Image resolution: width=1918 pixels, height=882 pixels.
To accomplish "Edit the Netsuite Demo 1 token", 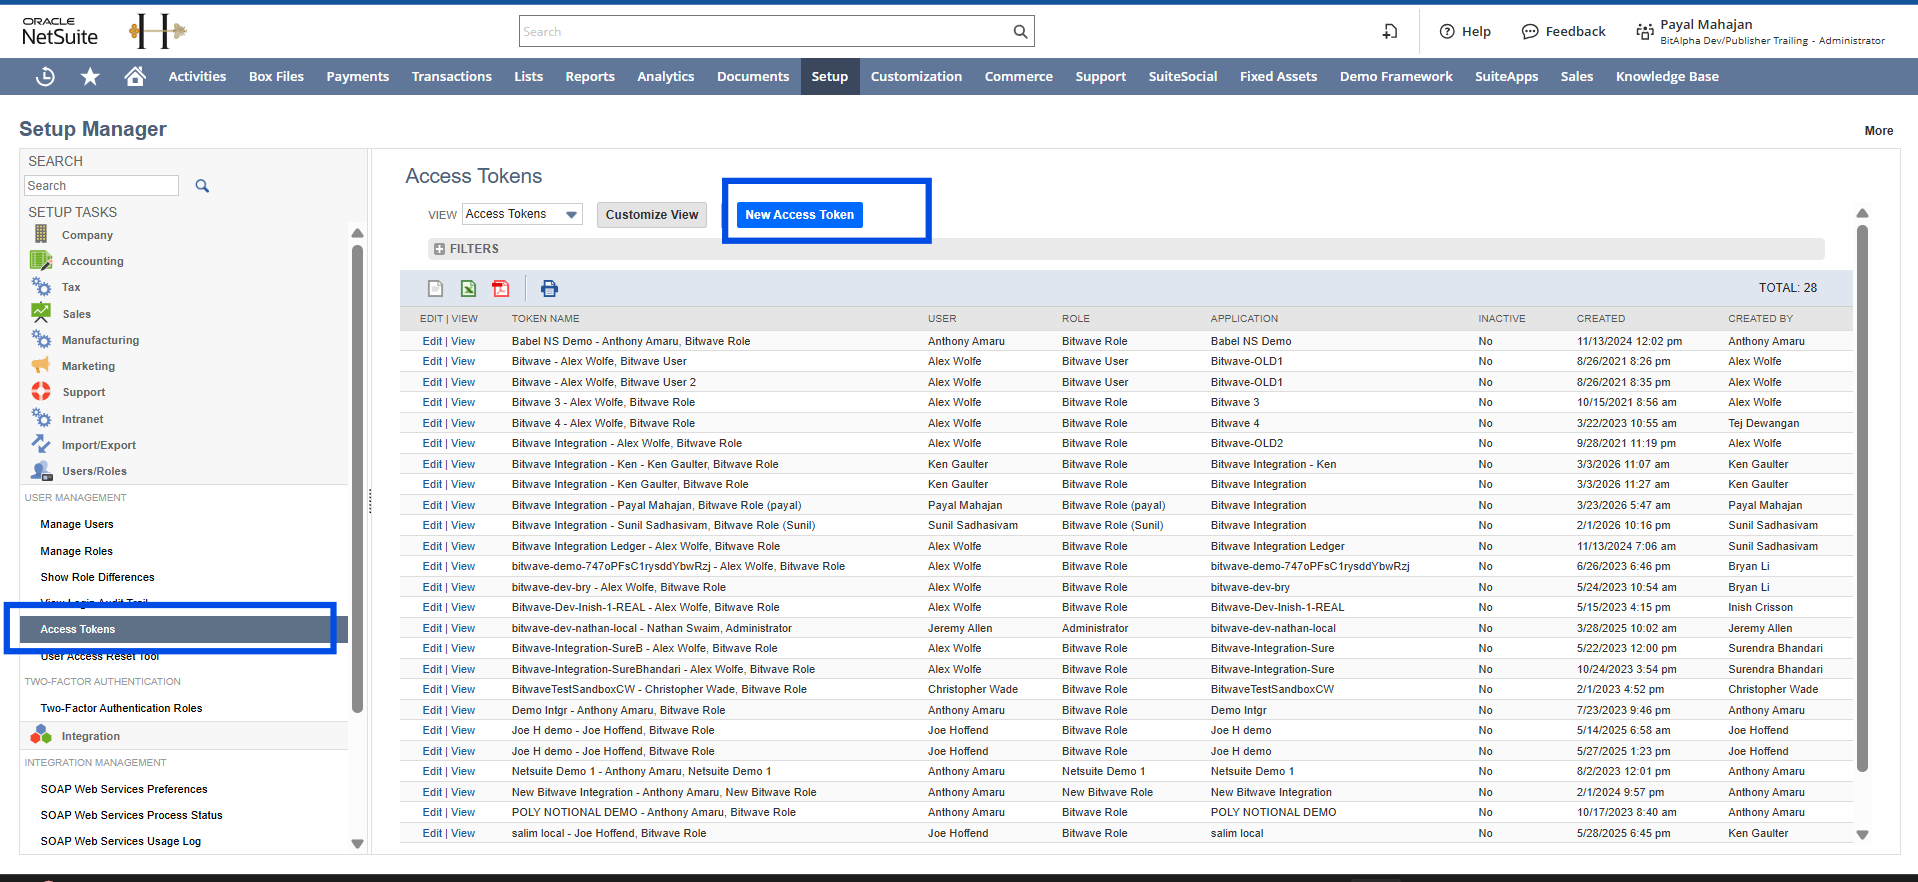I will (x=432, y=771).
